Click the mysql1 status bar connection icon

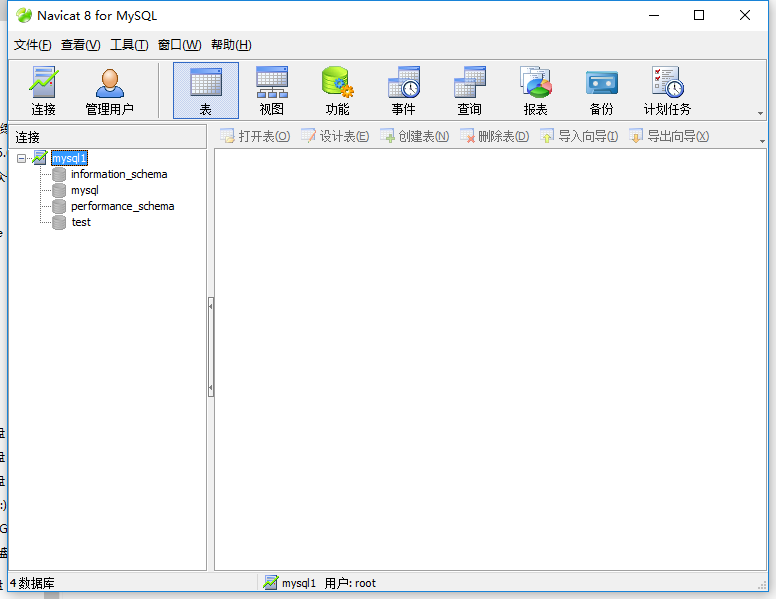[270, 583]
